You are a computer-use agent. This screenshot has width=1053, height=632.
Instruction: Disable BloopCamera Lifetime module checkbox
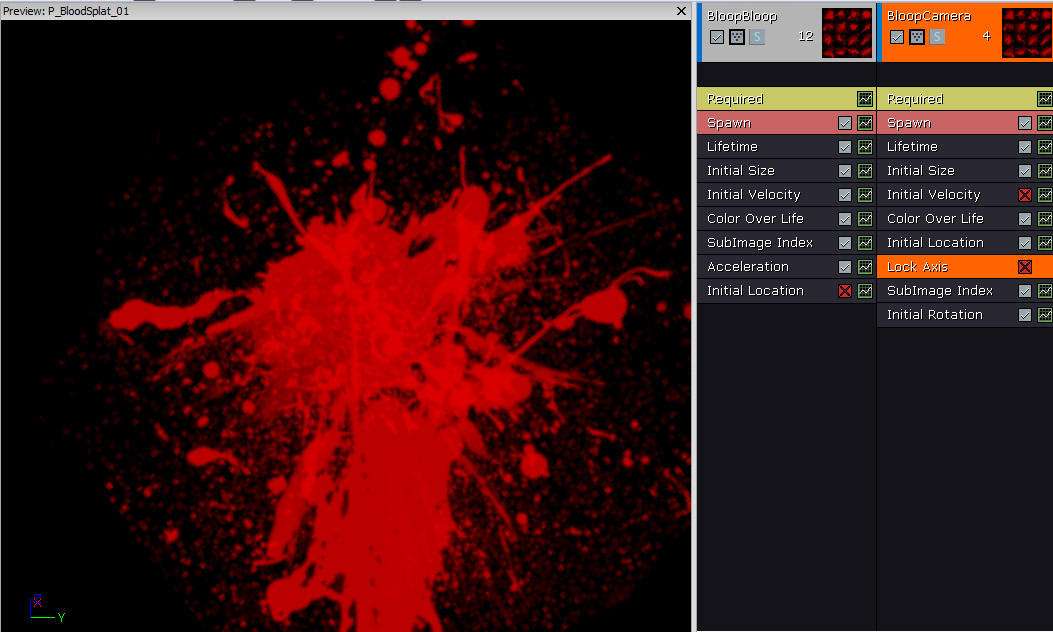tap(1025, 147)
